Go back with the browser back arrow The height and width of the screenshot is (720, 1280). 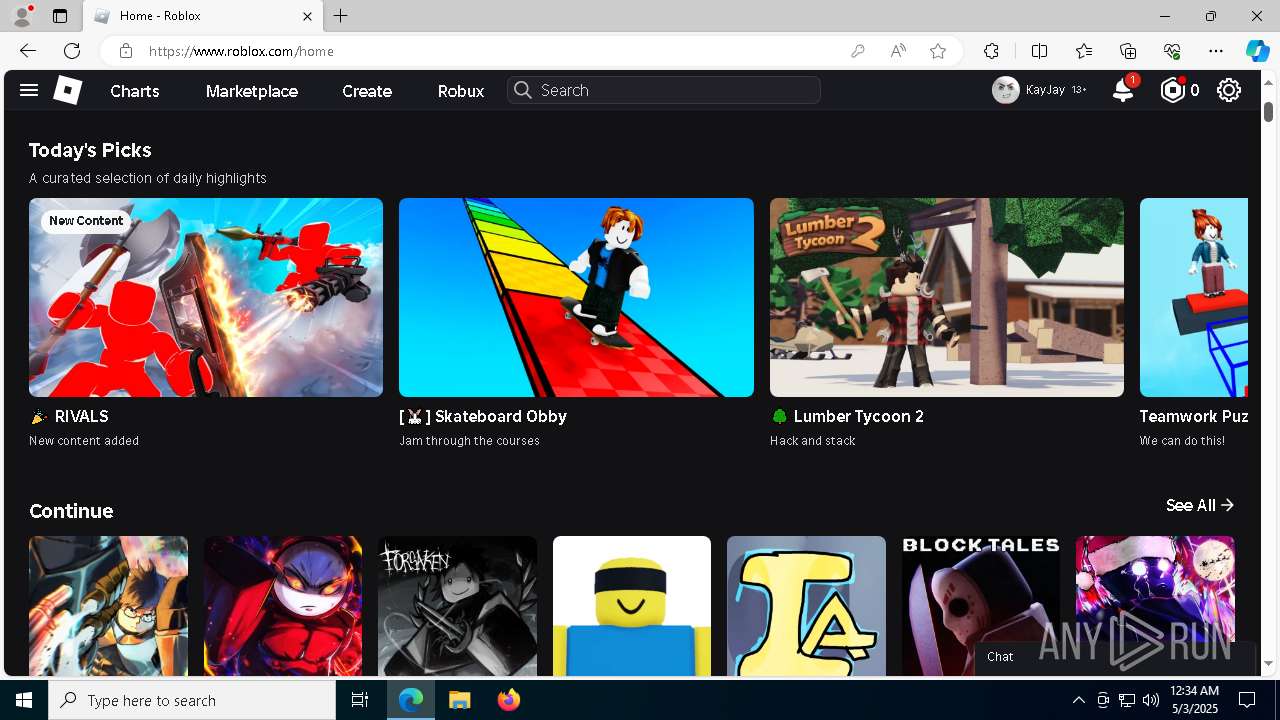[x=28, y=51]
